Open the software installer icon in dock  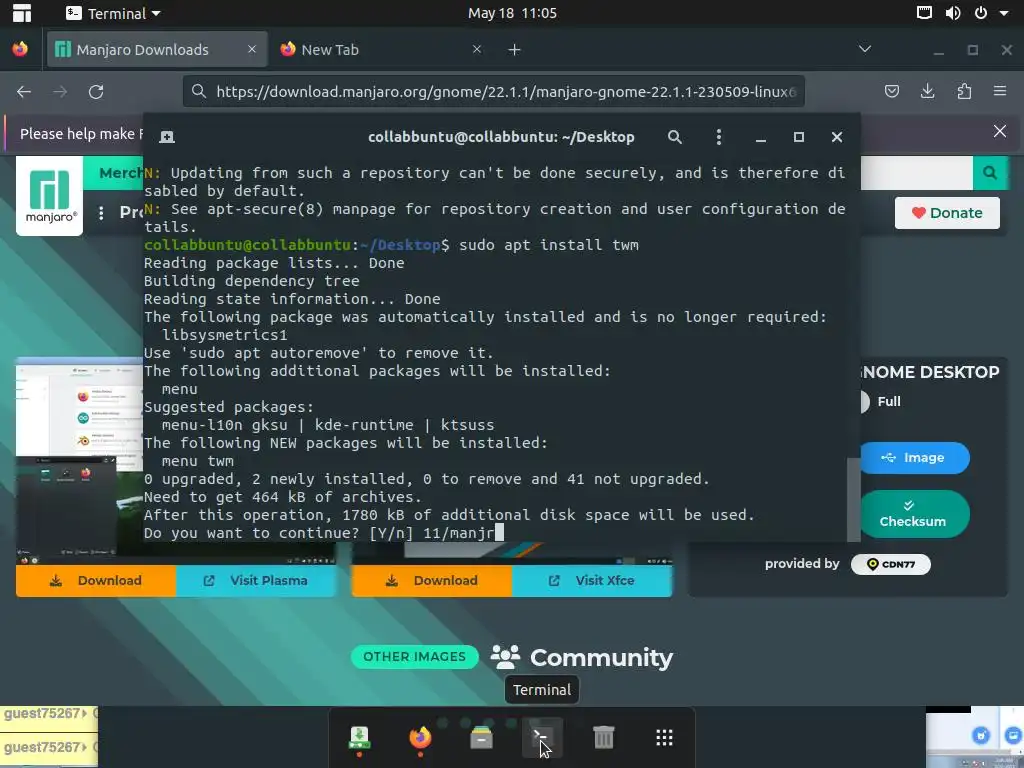359,737
